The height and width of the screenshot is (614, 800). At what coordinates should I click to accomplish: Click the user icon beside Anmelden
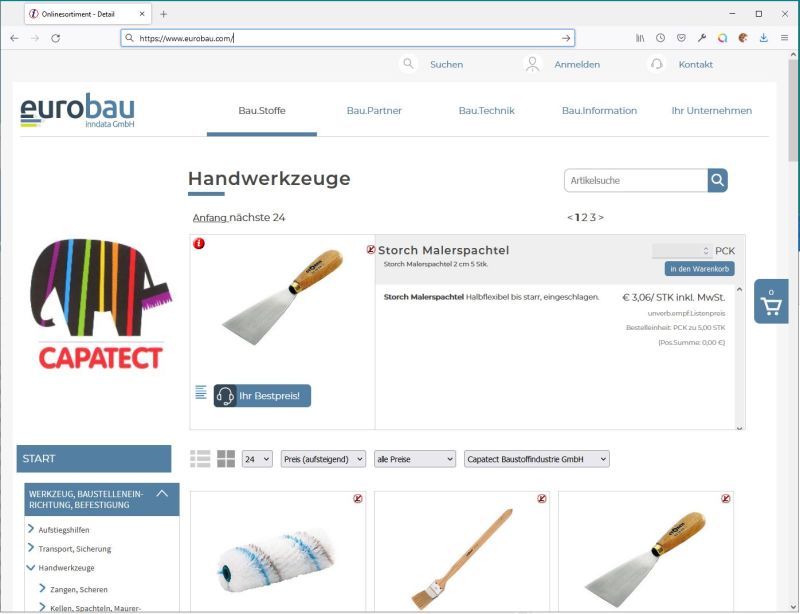pos(533,64)
